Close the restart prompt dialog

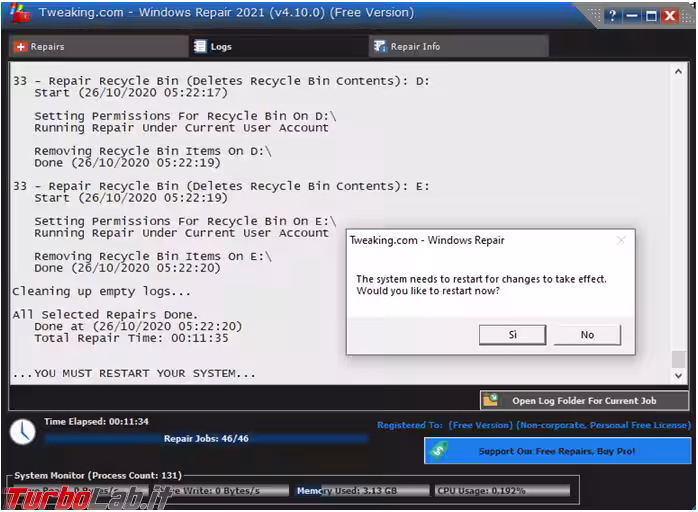pos(621,240)
